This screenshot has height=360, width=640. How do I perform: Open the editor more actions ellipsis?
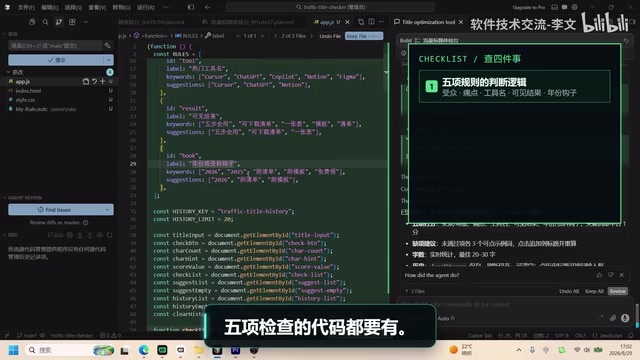coord(381,22)
